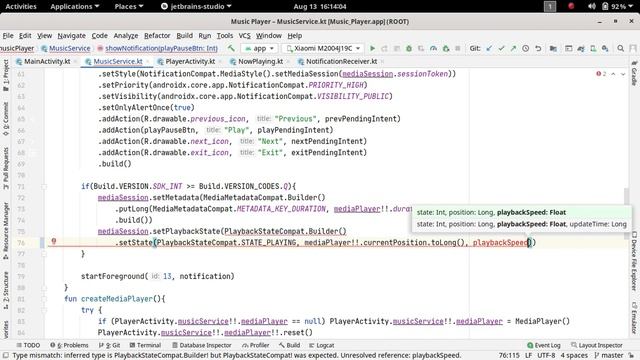Open the Layout Inspector
This screenshot has width=640, height=360.
[597, 345]
